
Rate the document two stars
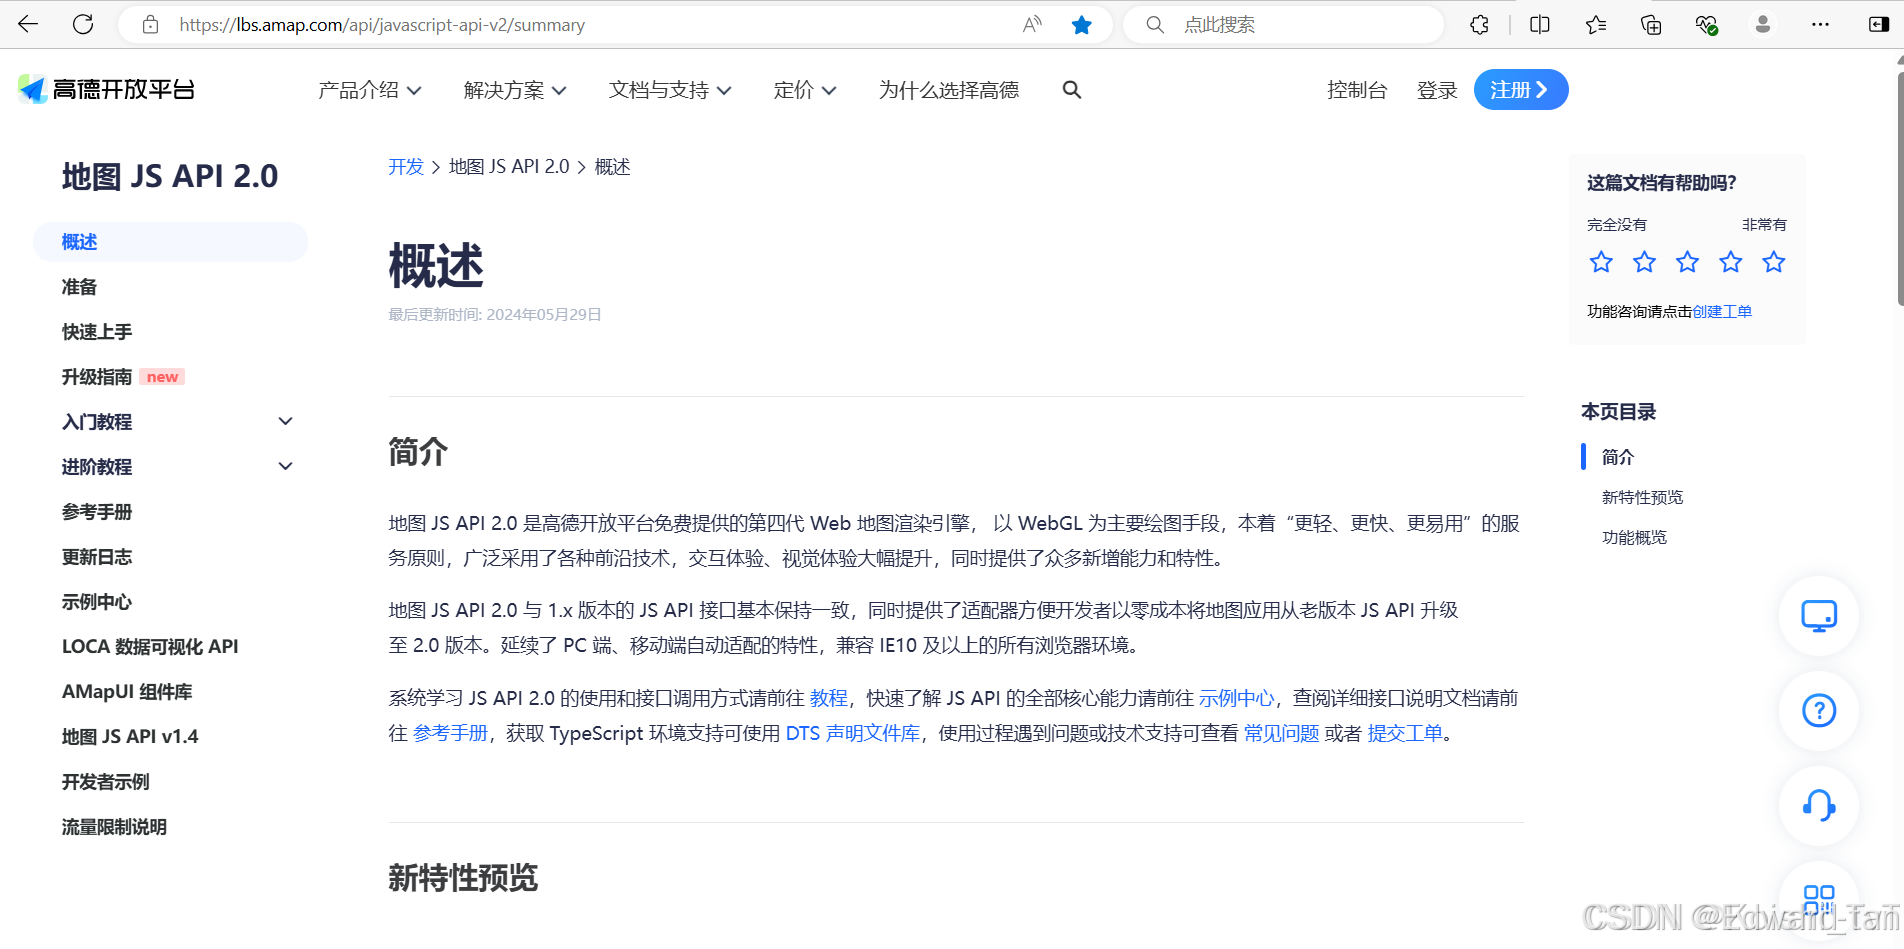click(1644, 262)
